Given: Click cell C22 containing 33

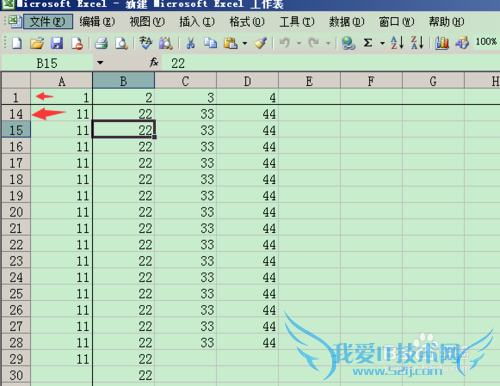Looking at the screenshot, I should point(186,244).
